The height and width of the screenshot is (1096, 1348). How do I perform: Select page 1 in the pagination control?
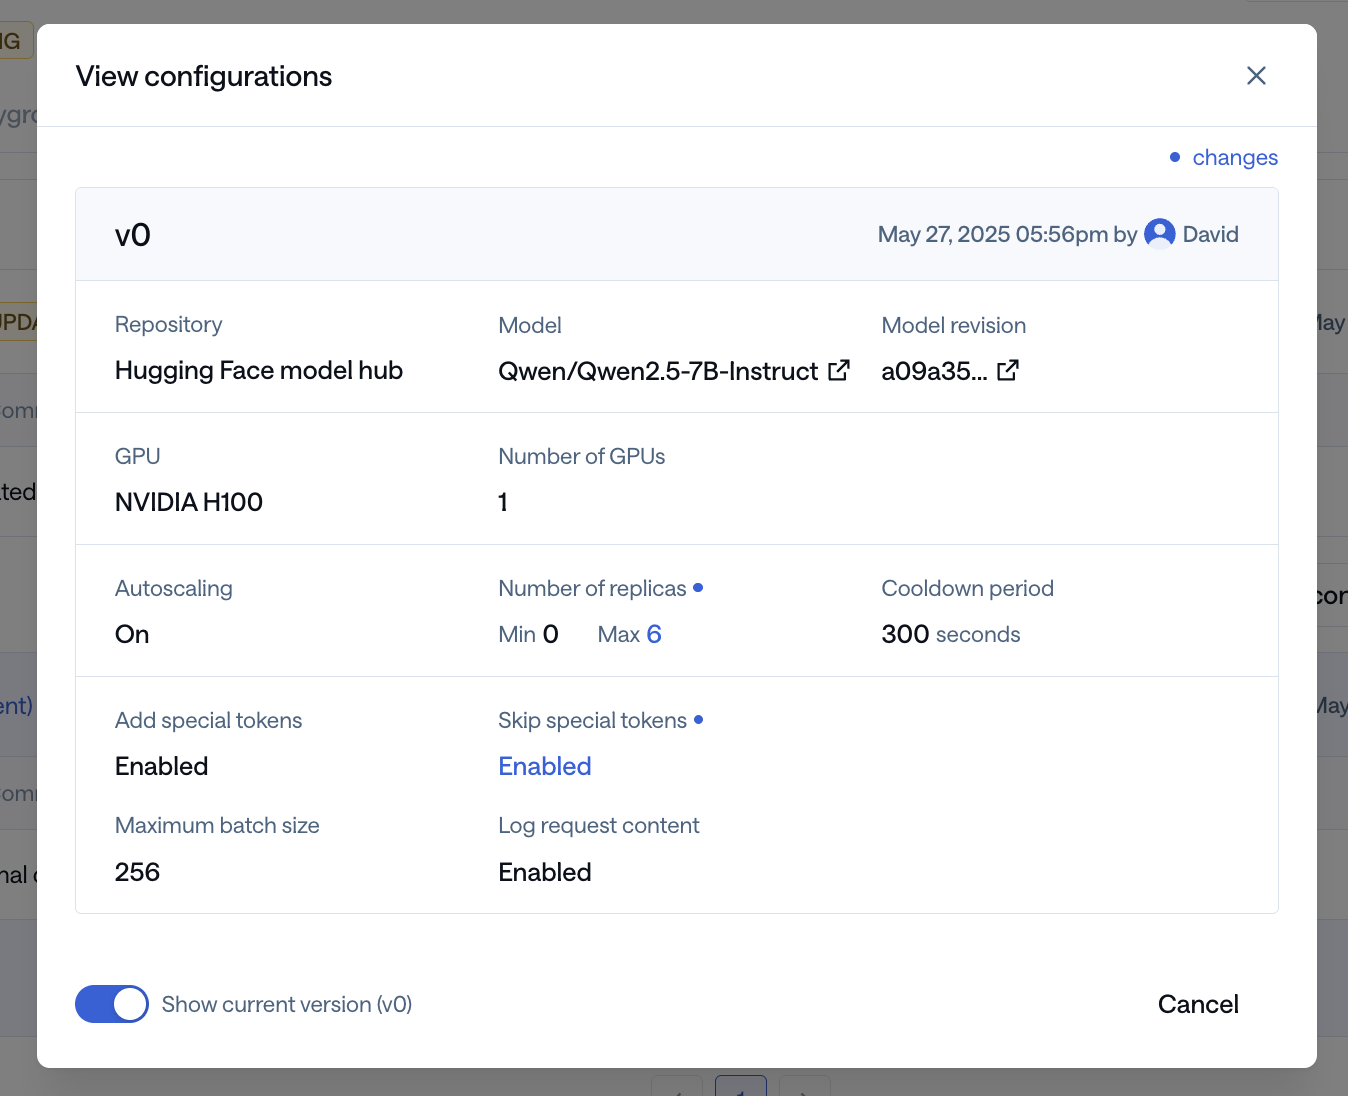[x=741, y=1089]
